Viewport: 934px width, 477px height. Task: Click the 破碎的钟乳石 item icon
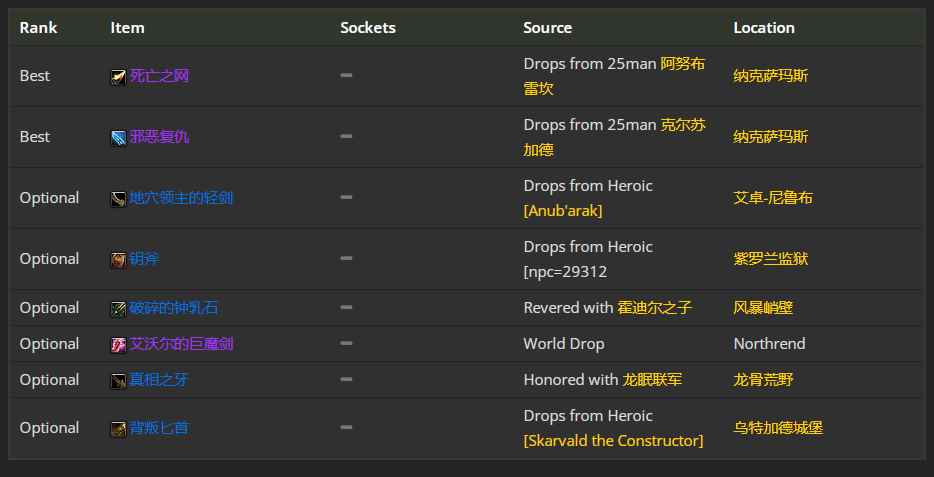[x=118, y=308]
